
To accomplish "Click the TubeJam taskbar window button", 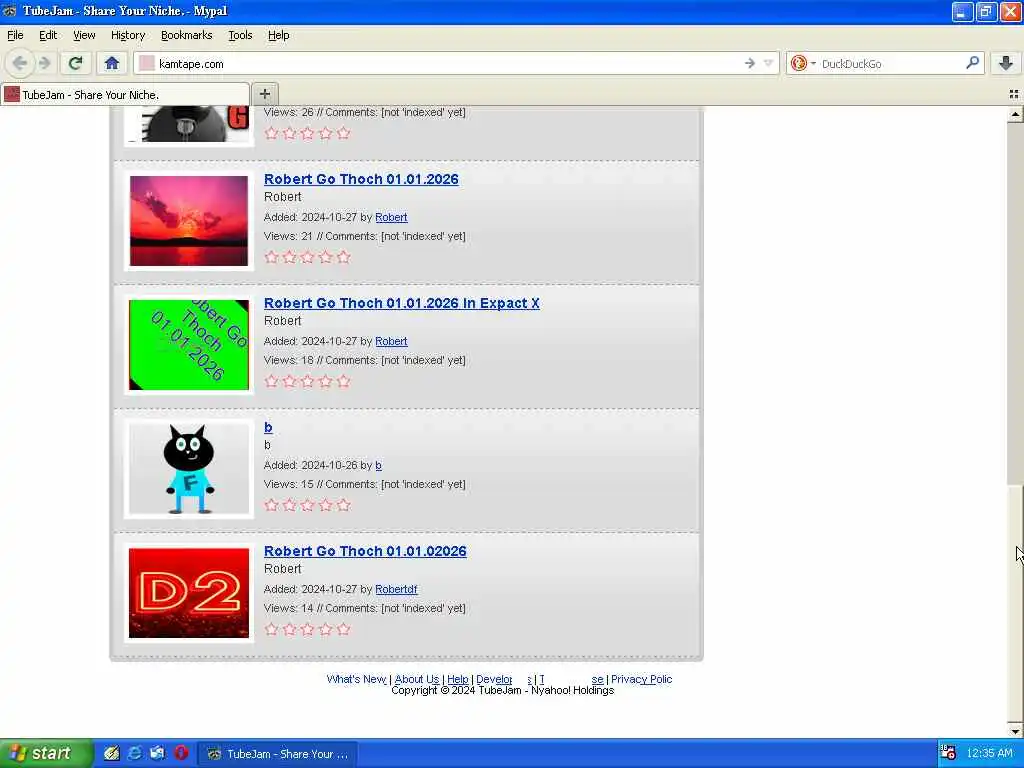I will [278, 754].
